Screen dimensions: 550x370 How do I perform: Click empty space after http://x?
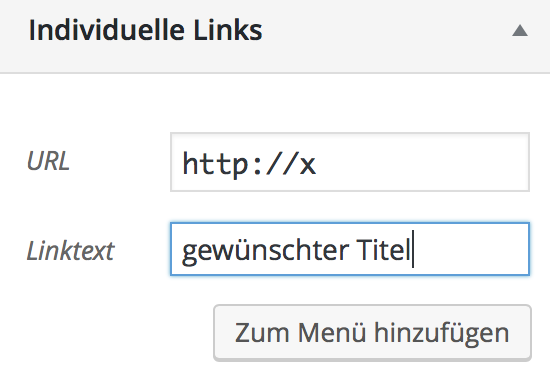(421, 162)
